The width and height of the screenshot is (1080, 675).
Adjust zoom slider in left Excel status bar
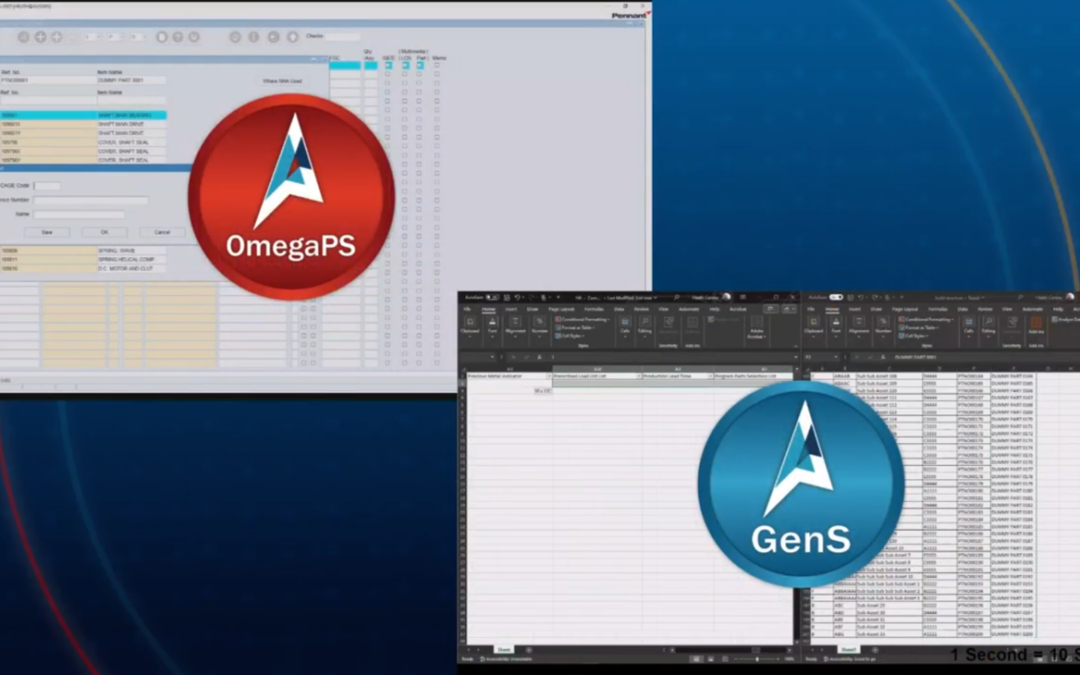[757, 659]
